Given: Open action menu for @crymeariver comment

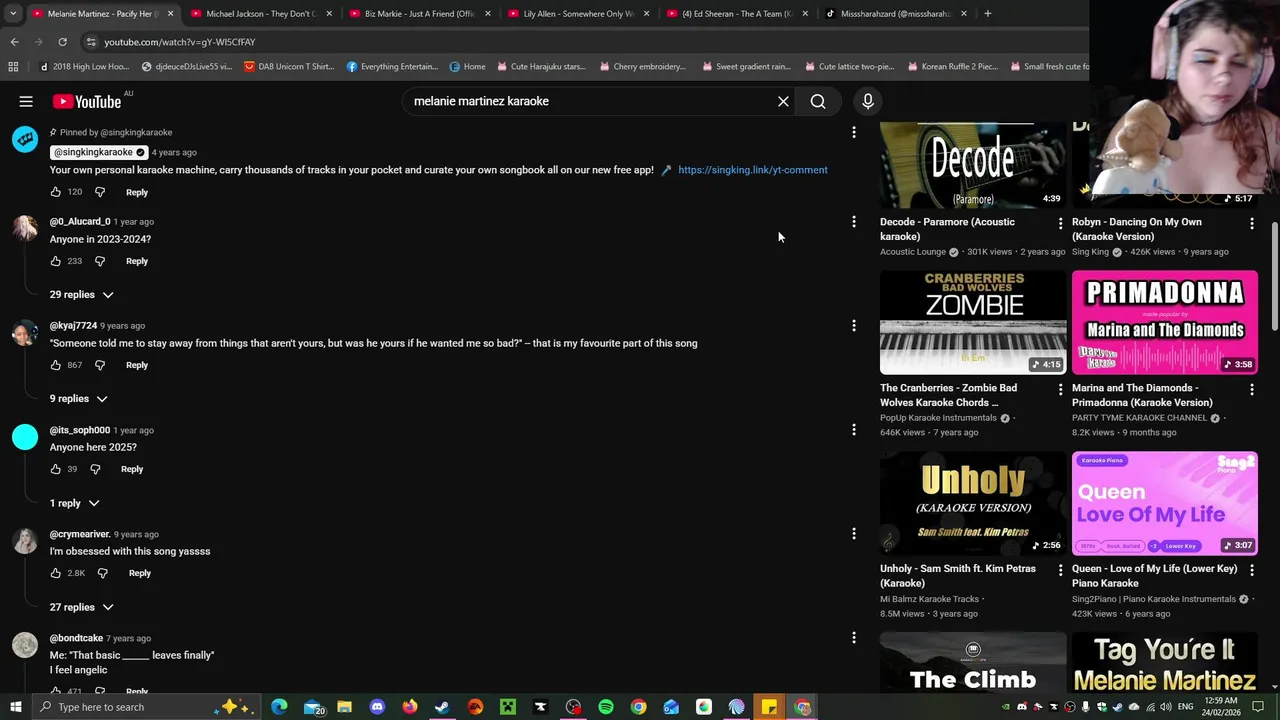Looking at the screenshot, I should point(854,534).
